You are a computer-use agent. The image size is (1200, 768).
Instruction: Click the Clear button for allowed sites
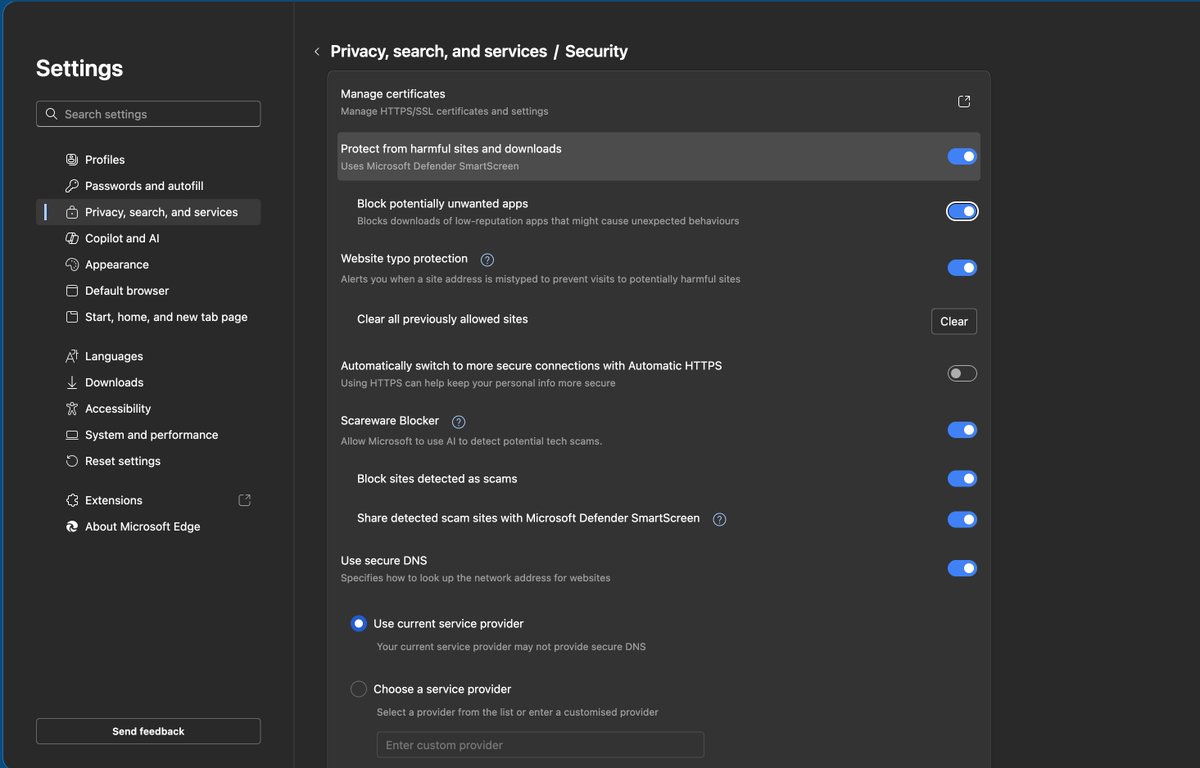tap(954, 321)
